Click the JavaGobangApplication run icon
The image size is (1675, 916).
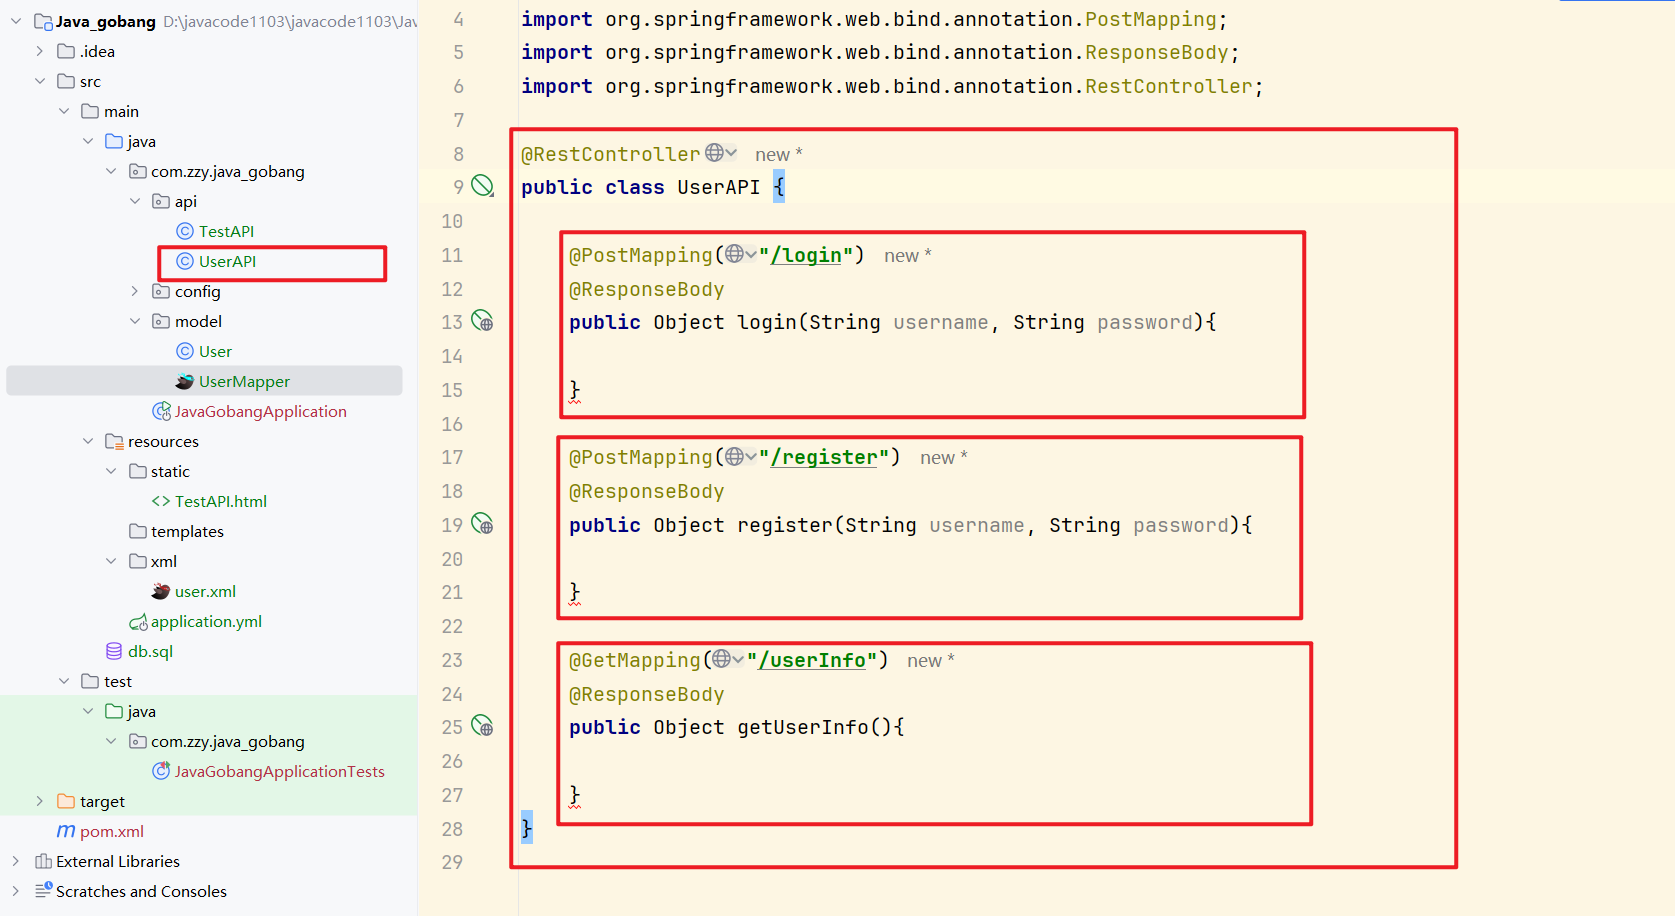pyautogui.click(x=161, y=411)
